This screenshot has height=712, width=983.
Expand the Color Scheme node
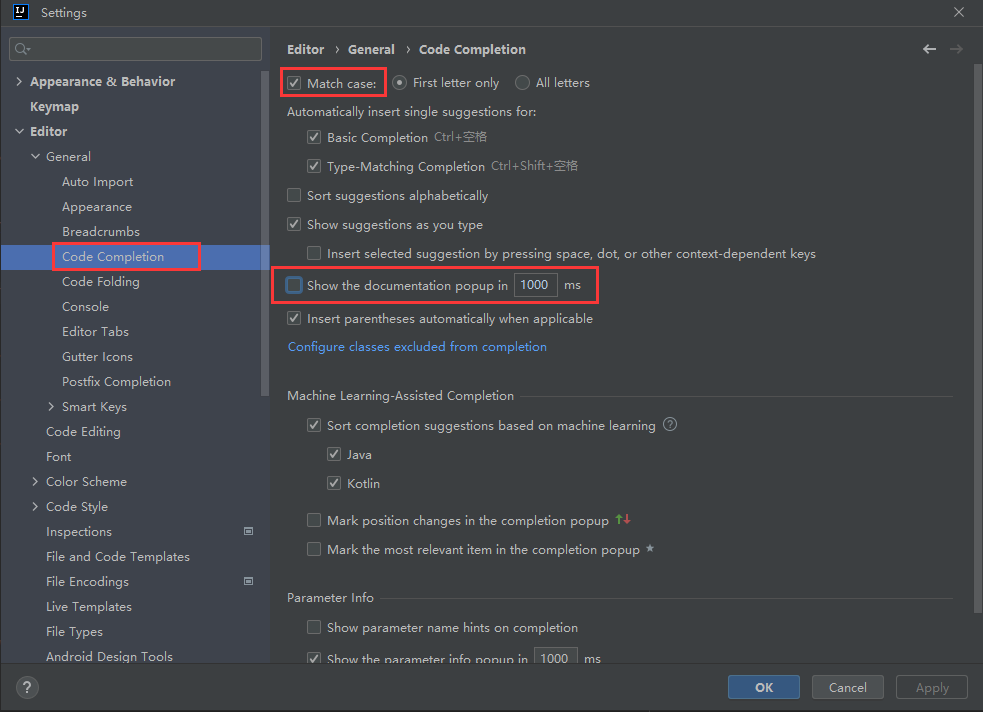[x=35, y=481]
